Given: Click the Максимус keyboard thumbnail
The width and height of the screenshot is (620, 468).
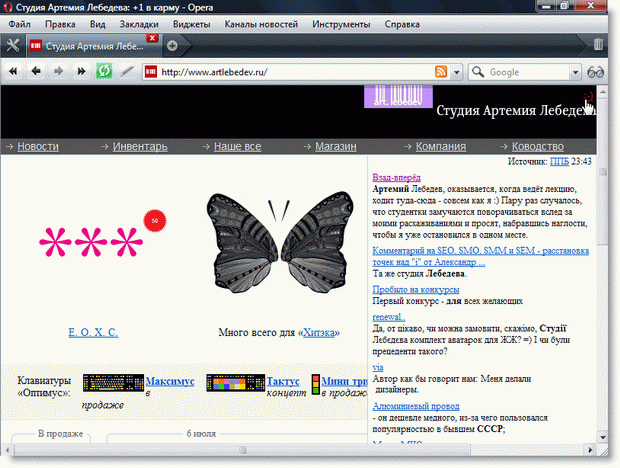Looking at the screenshot, I should click(113, 383).
